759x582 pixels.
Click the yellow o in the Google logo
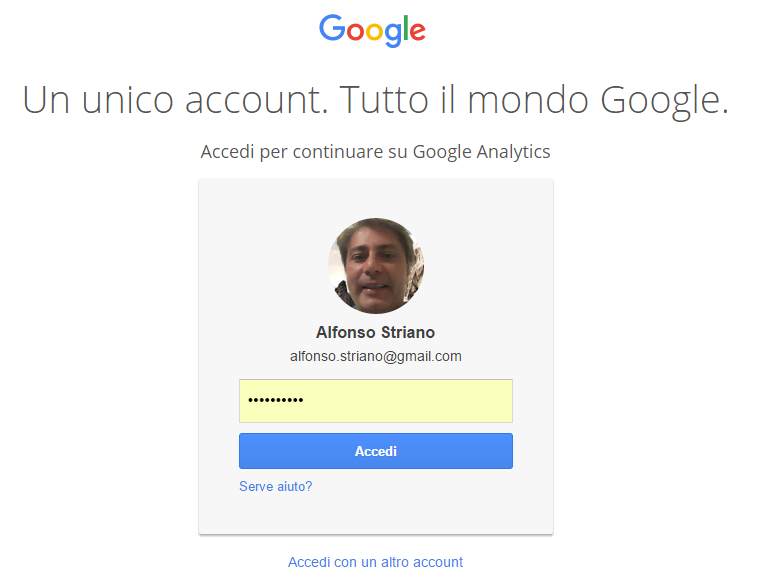[x=374, y=32]
